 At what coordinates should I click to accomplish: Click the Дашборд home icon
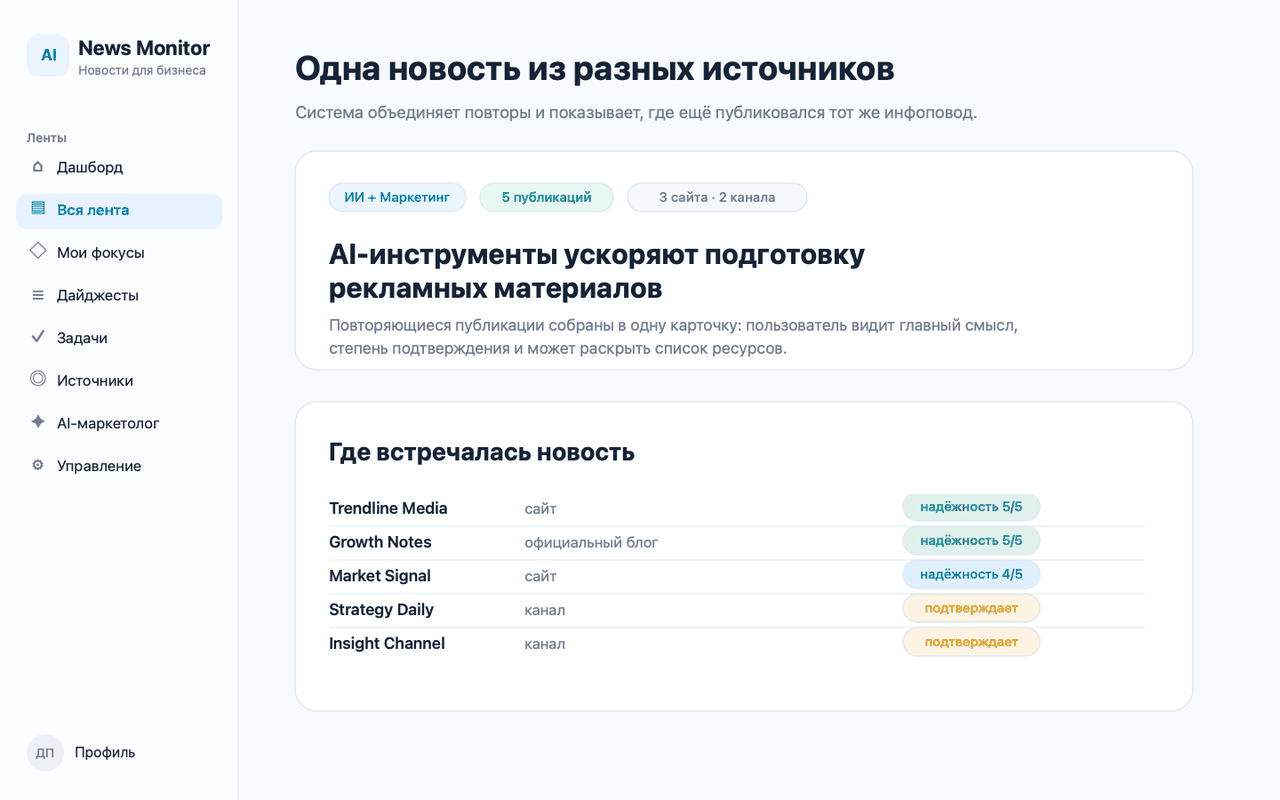38,167
